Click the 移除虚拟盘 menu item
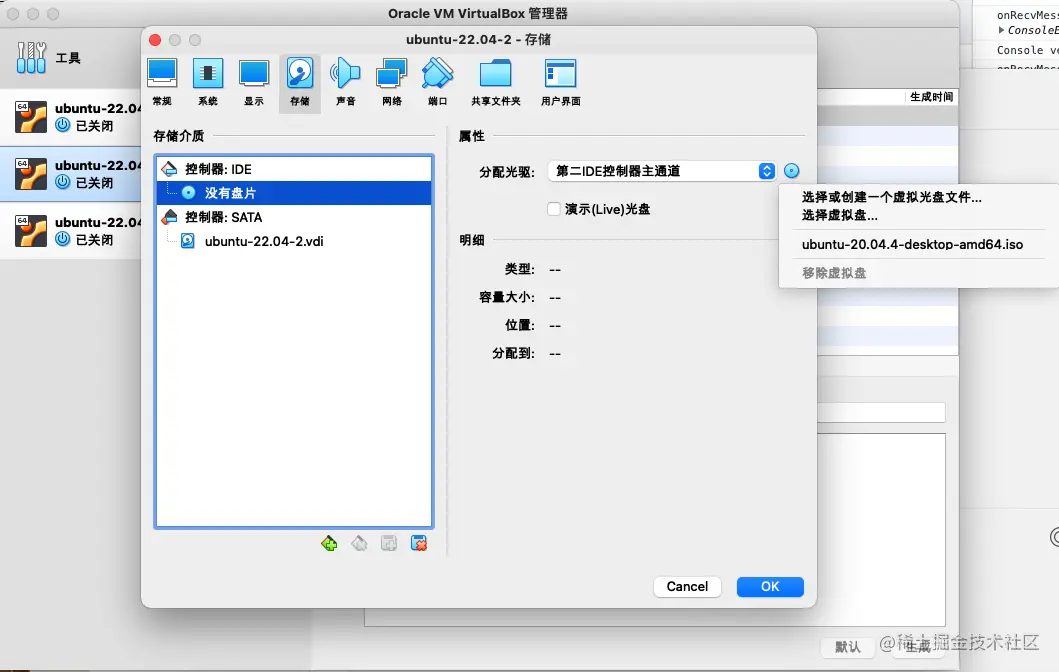The width and height of the screenshot is (1059, 672). tap(834, 273)
